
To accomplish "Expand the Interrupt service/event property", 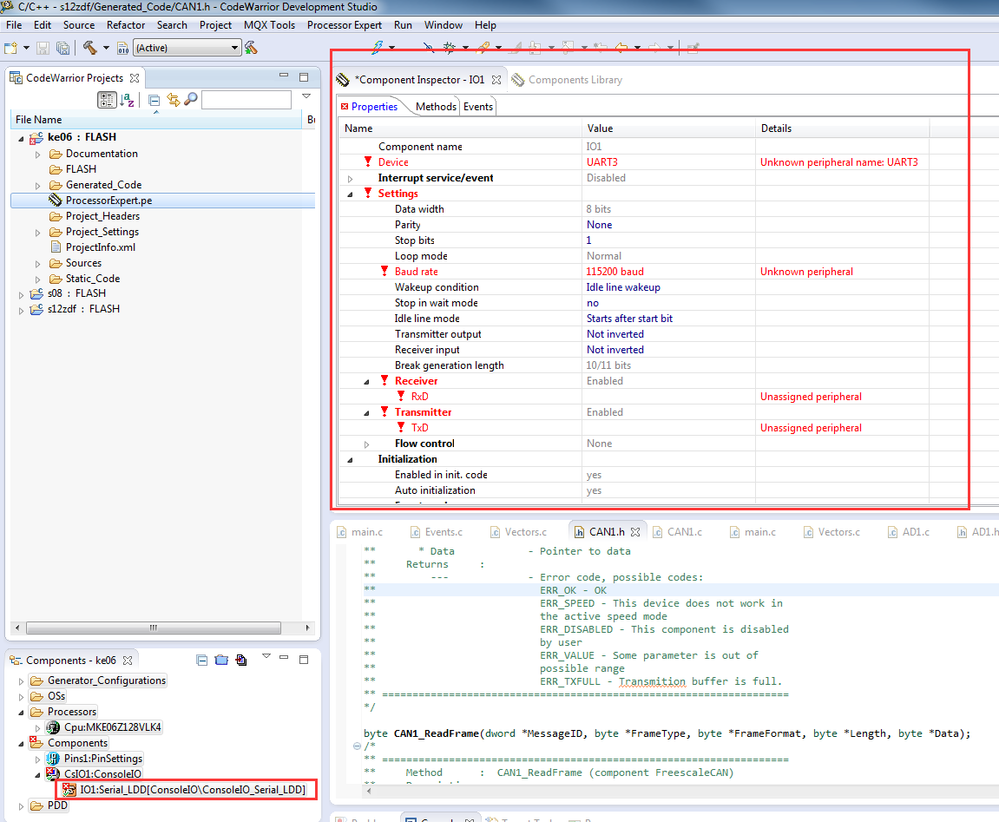I will (351, 178).
